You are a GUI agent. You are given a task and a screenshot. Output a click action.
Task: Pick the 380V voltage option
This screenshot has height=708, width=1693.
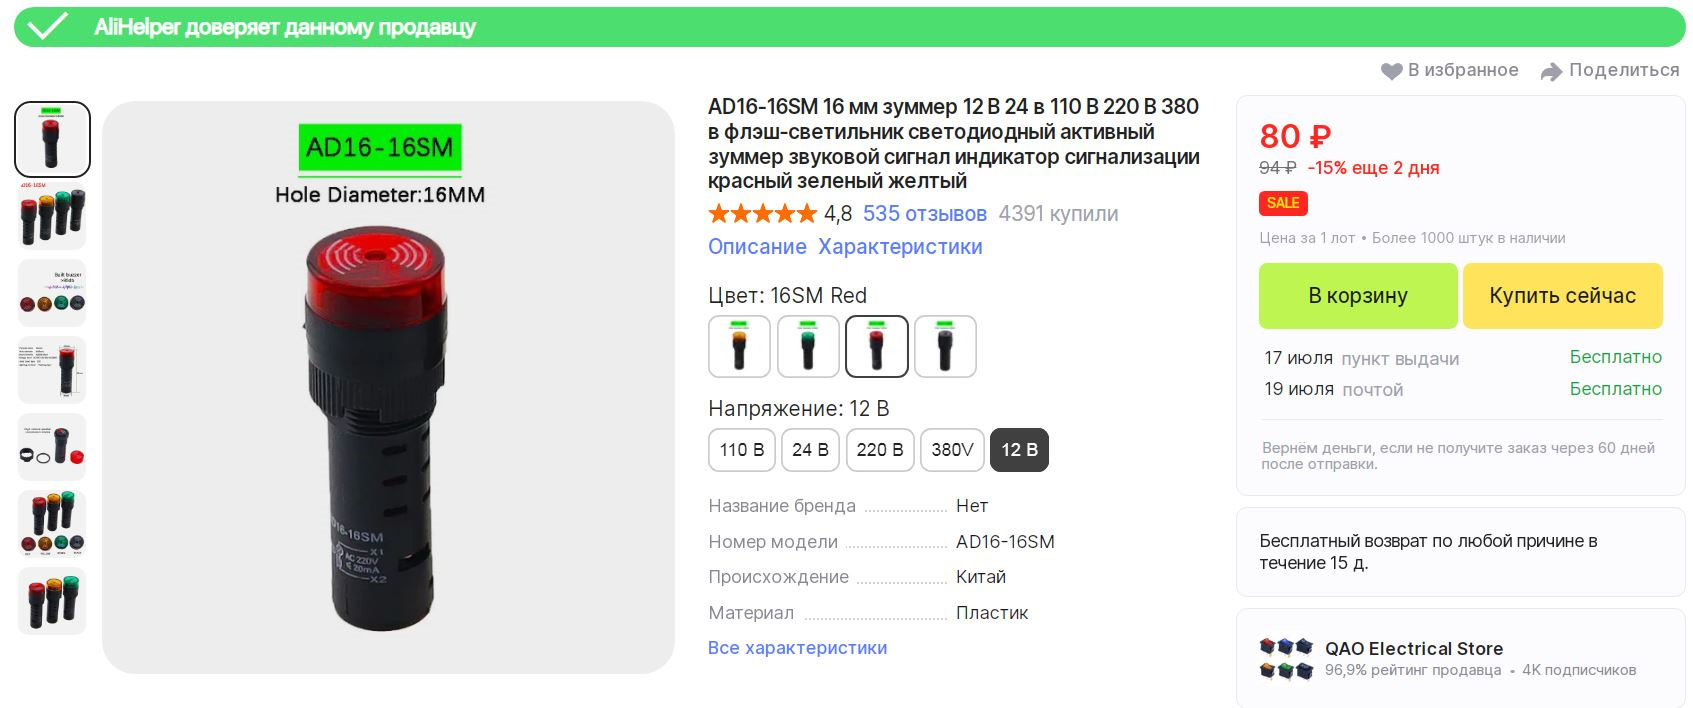pos(952,450)
